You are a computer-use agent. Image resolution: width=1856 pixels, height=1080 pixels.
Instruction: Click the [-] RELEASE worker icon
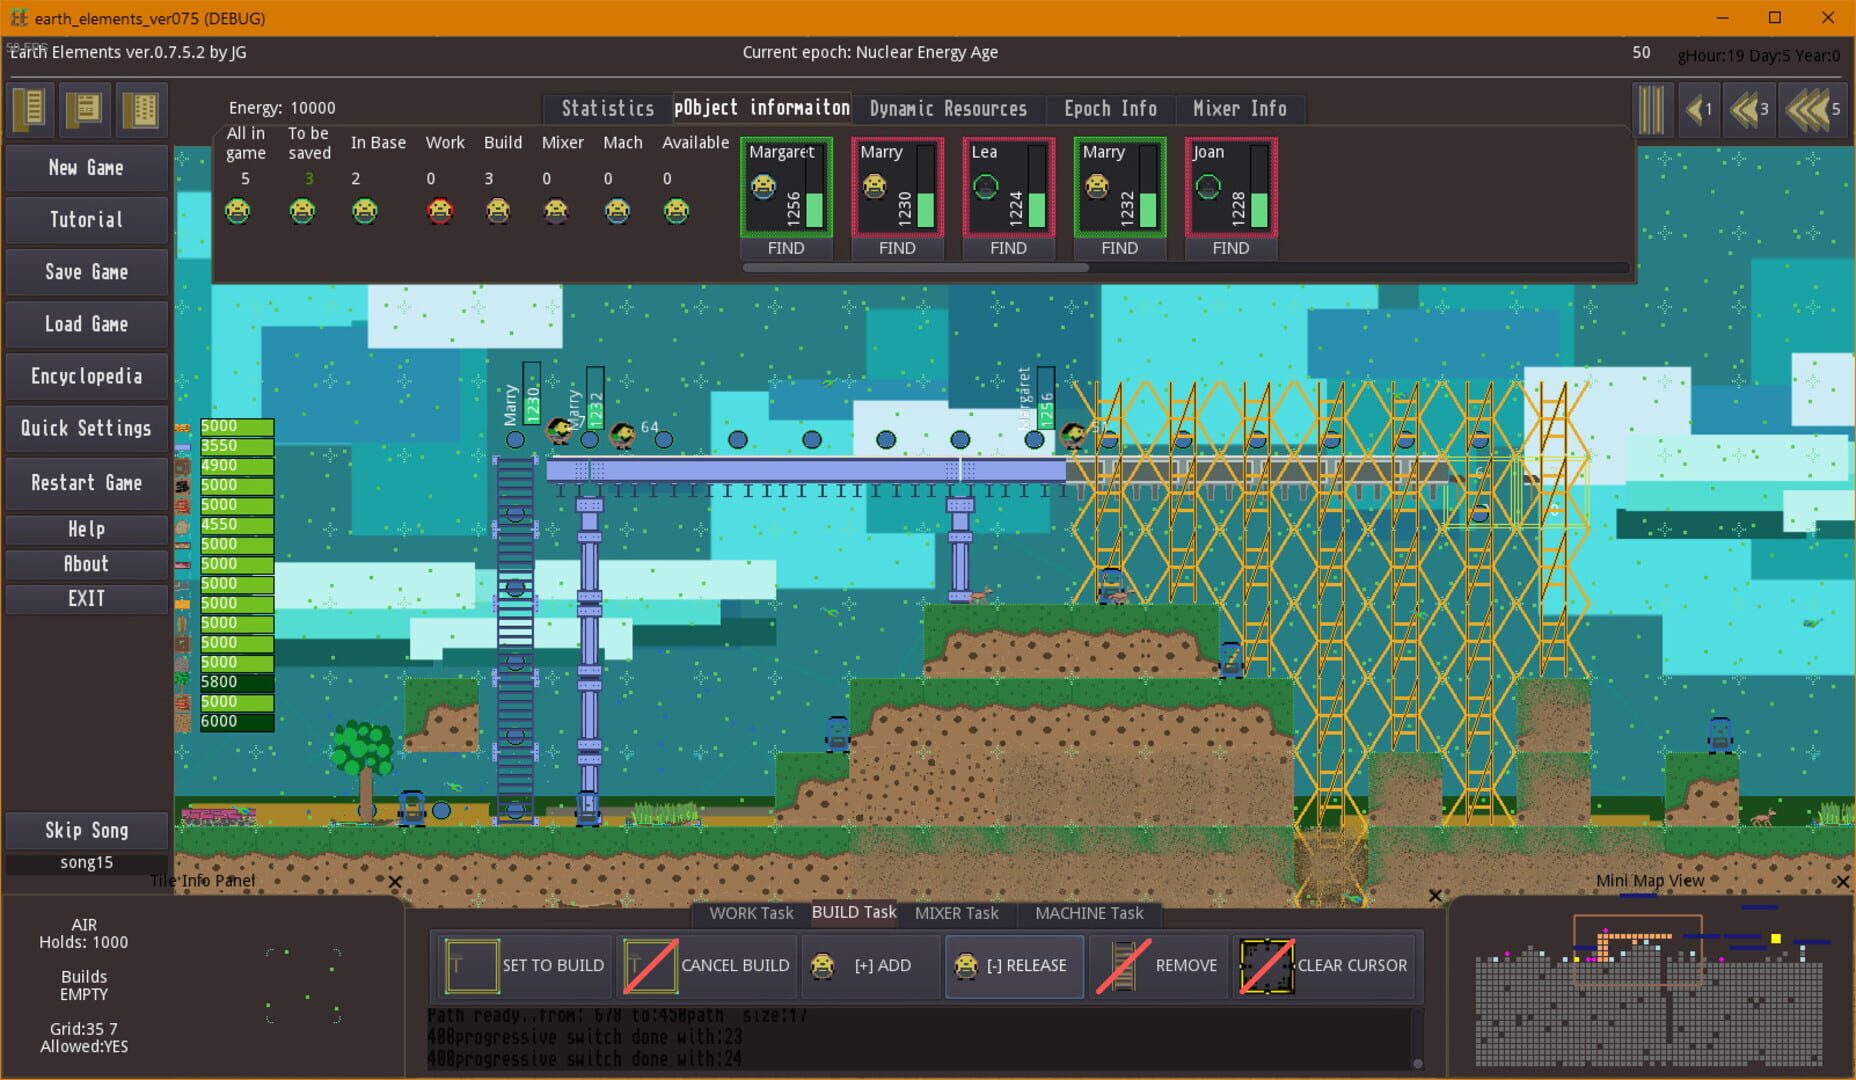pos(965,966)
